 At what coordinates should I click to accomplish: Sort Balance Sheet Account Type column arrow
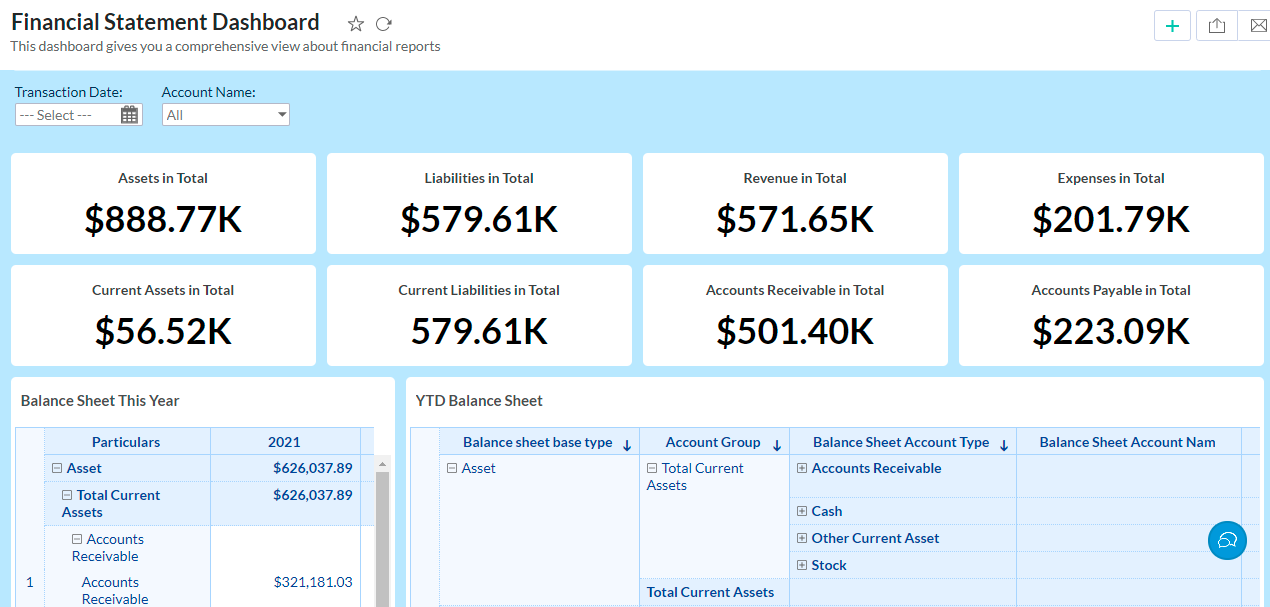click(1004, 445)
